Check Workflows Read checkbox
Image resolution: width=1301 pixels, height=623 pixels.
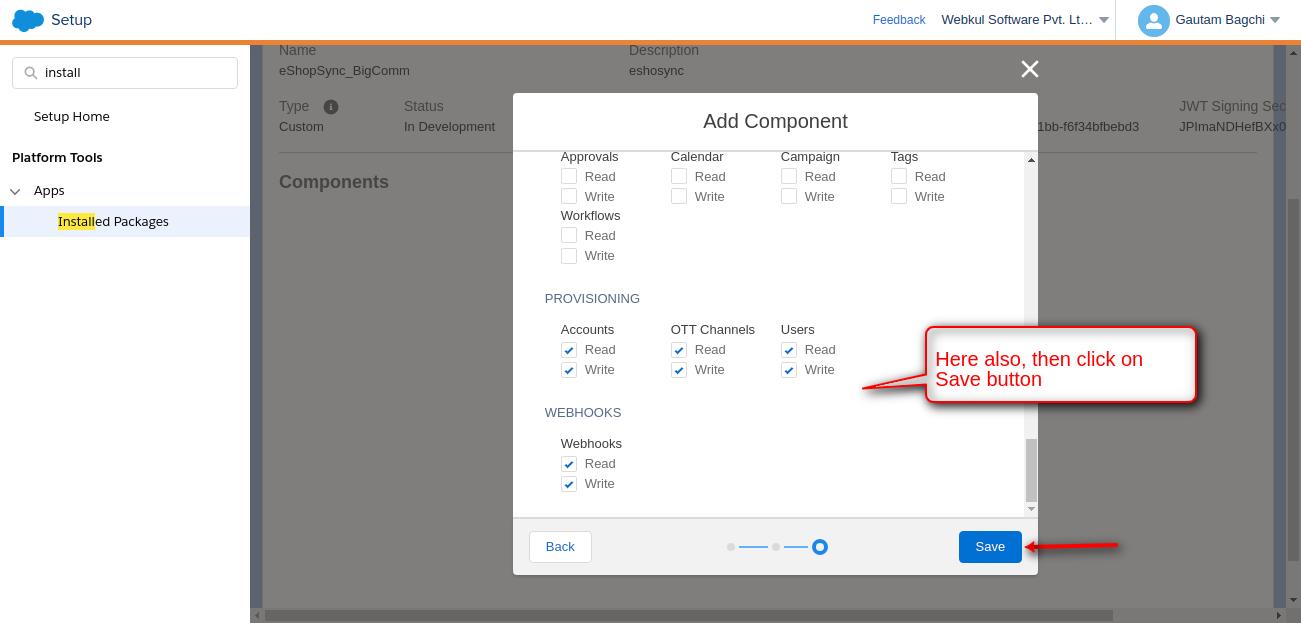click(x=569, y=236)
